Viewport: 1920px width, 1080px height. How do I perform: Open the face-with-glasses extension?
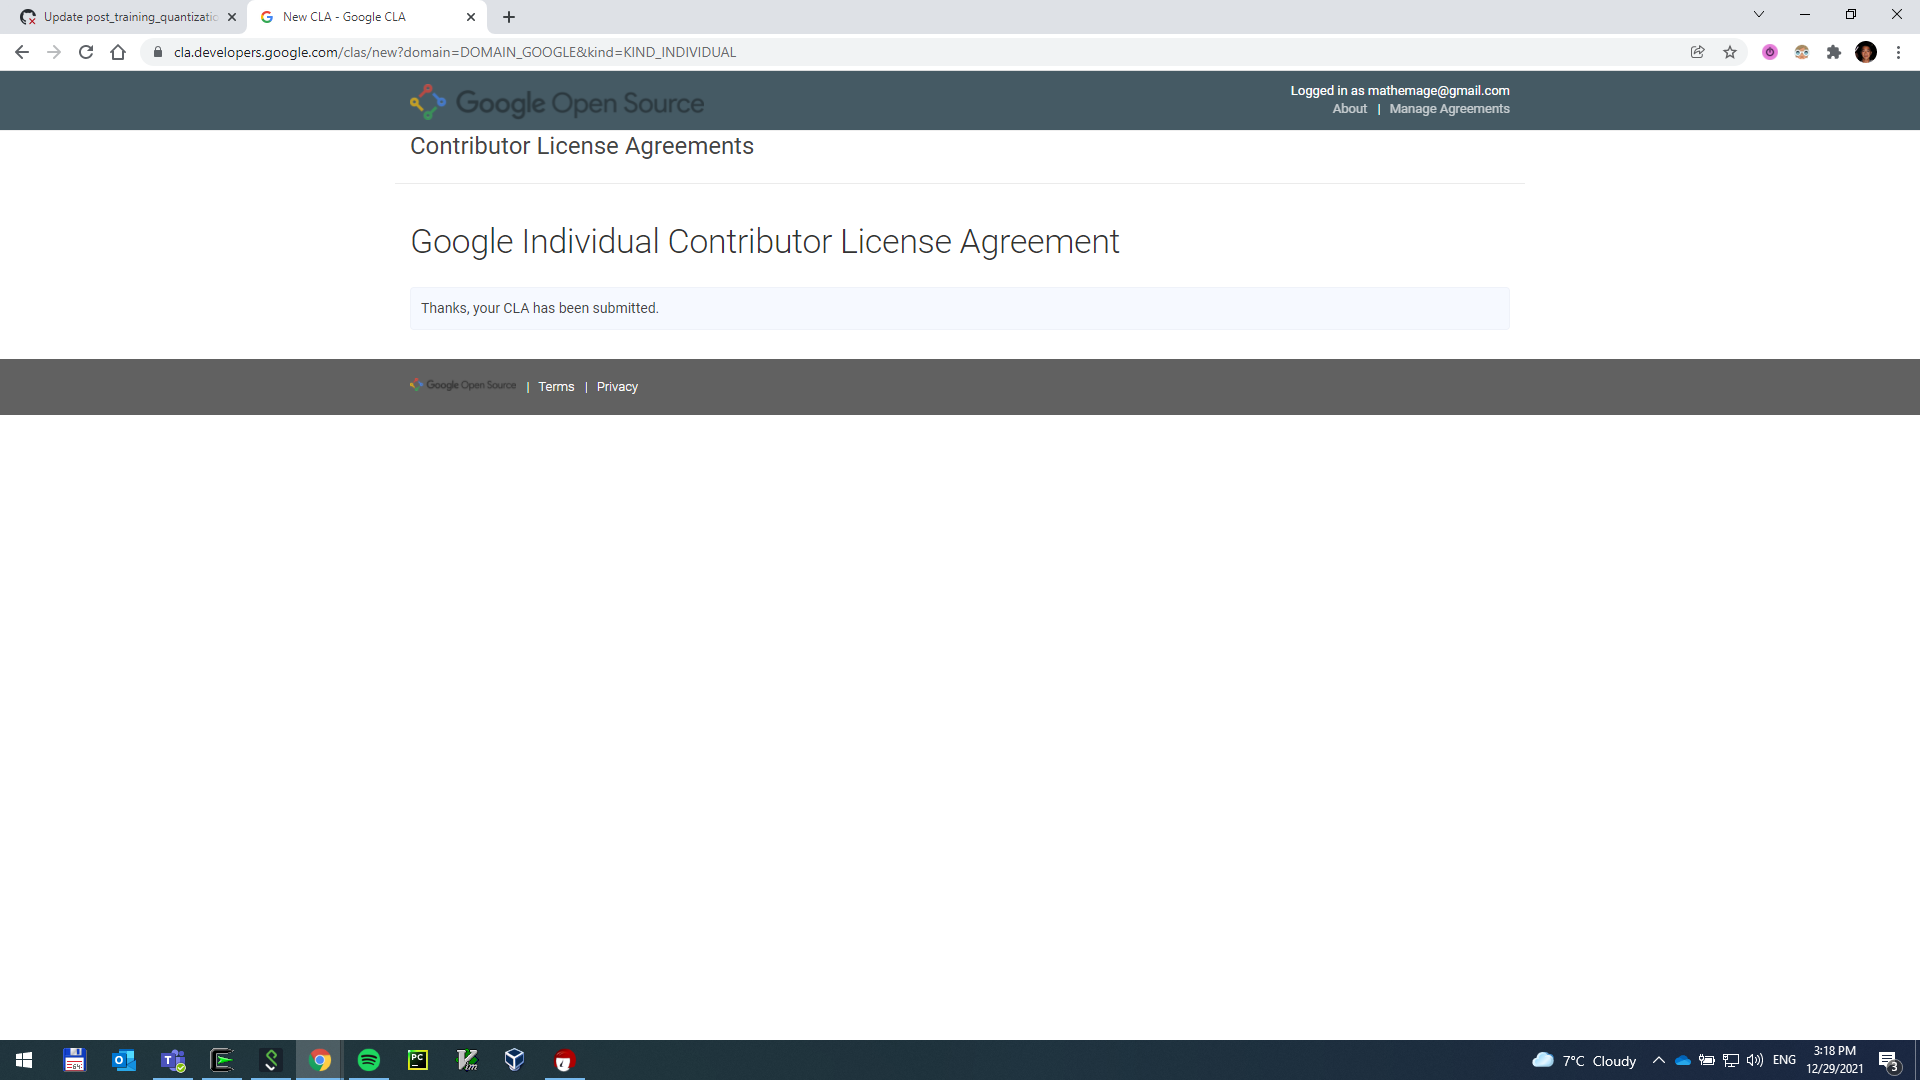[x=1802, y=52]
